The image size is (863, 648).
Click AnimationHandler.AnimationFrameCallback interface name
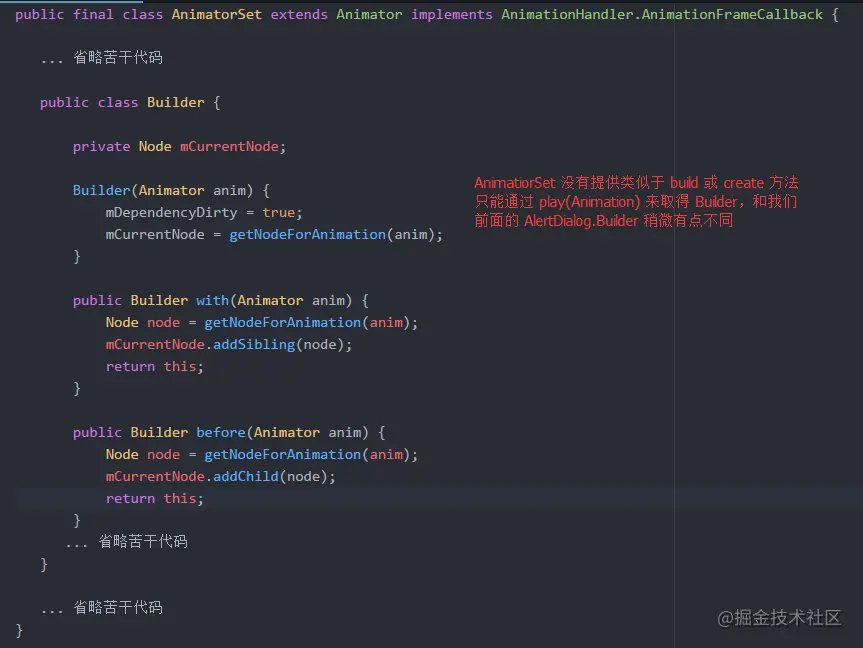point(662,14)
